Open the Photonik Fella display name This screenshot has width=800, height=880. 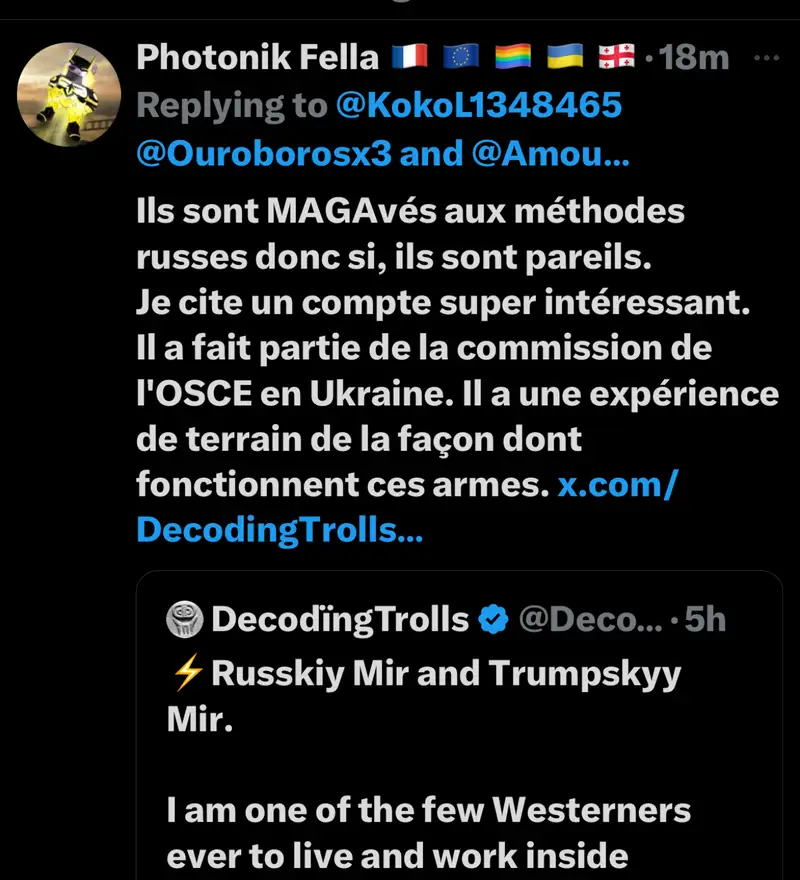(x=257, y=57)
